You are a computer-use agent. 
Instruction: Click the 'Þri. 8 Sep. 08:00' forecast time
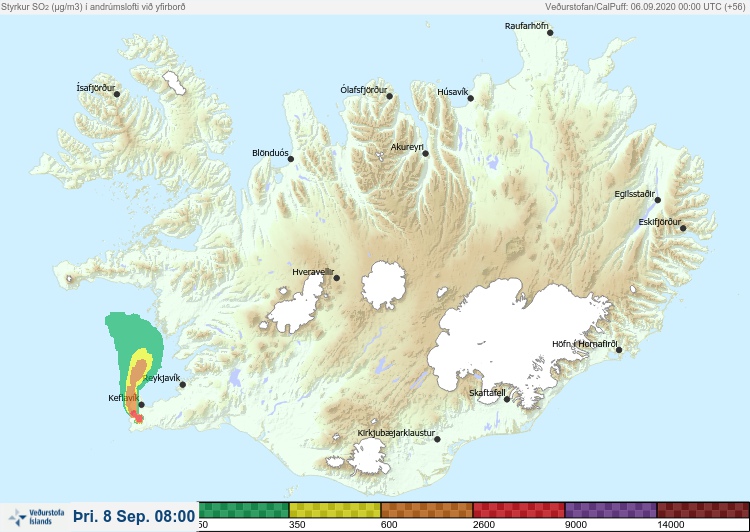[134, 516]
